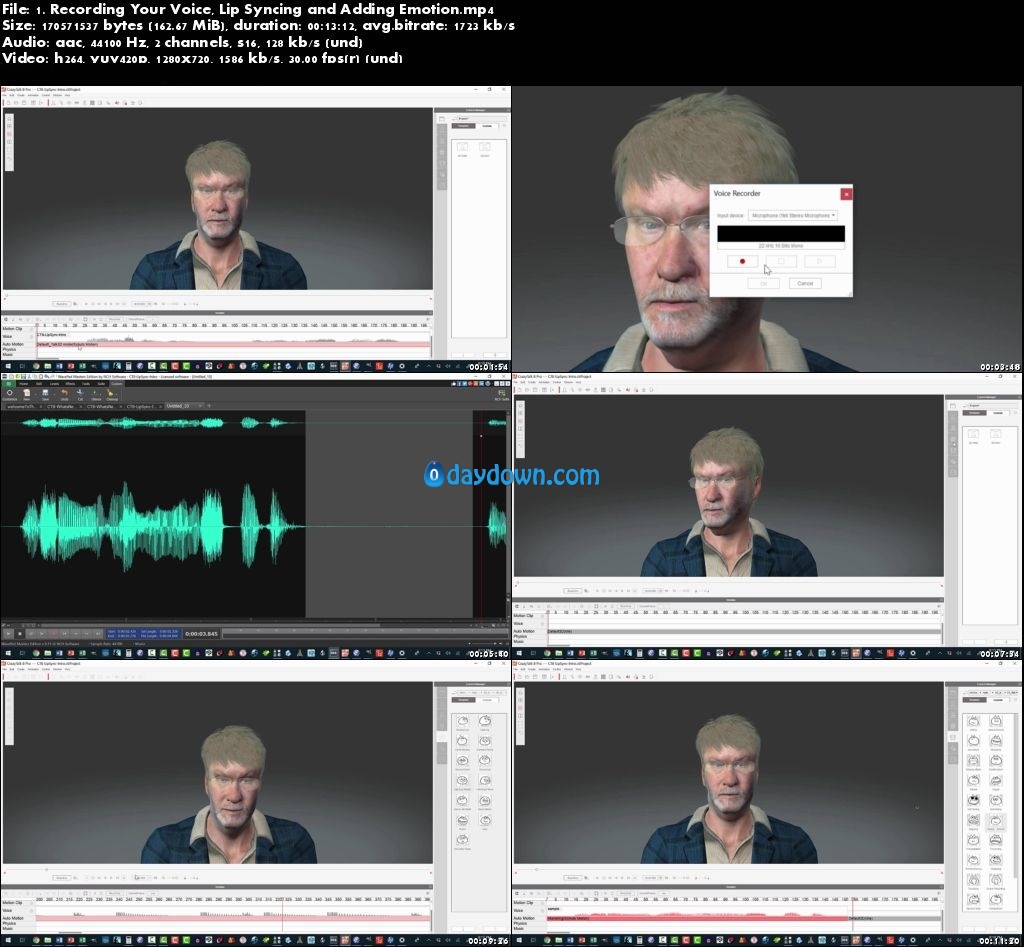Click the red Record button in WavePad transport
Image resolution: width=1024 pixels, height=947 pixels.
tap(53, 634)
